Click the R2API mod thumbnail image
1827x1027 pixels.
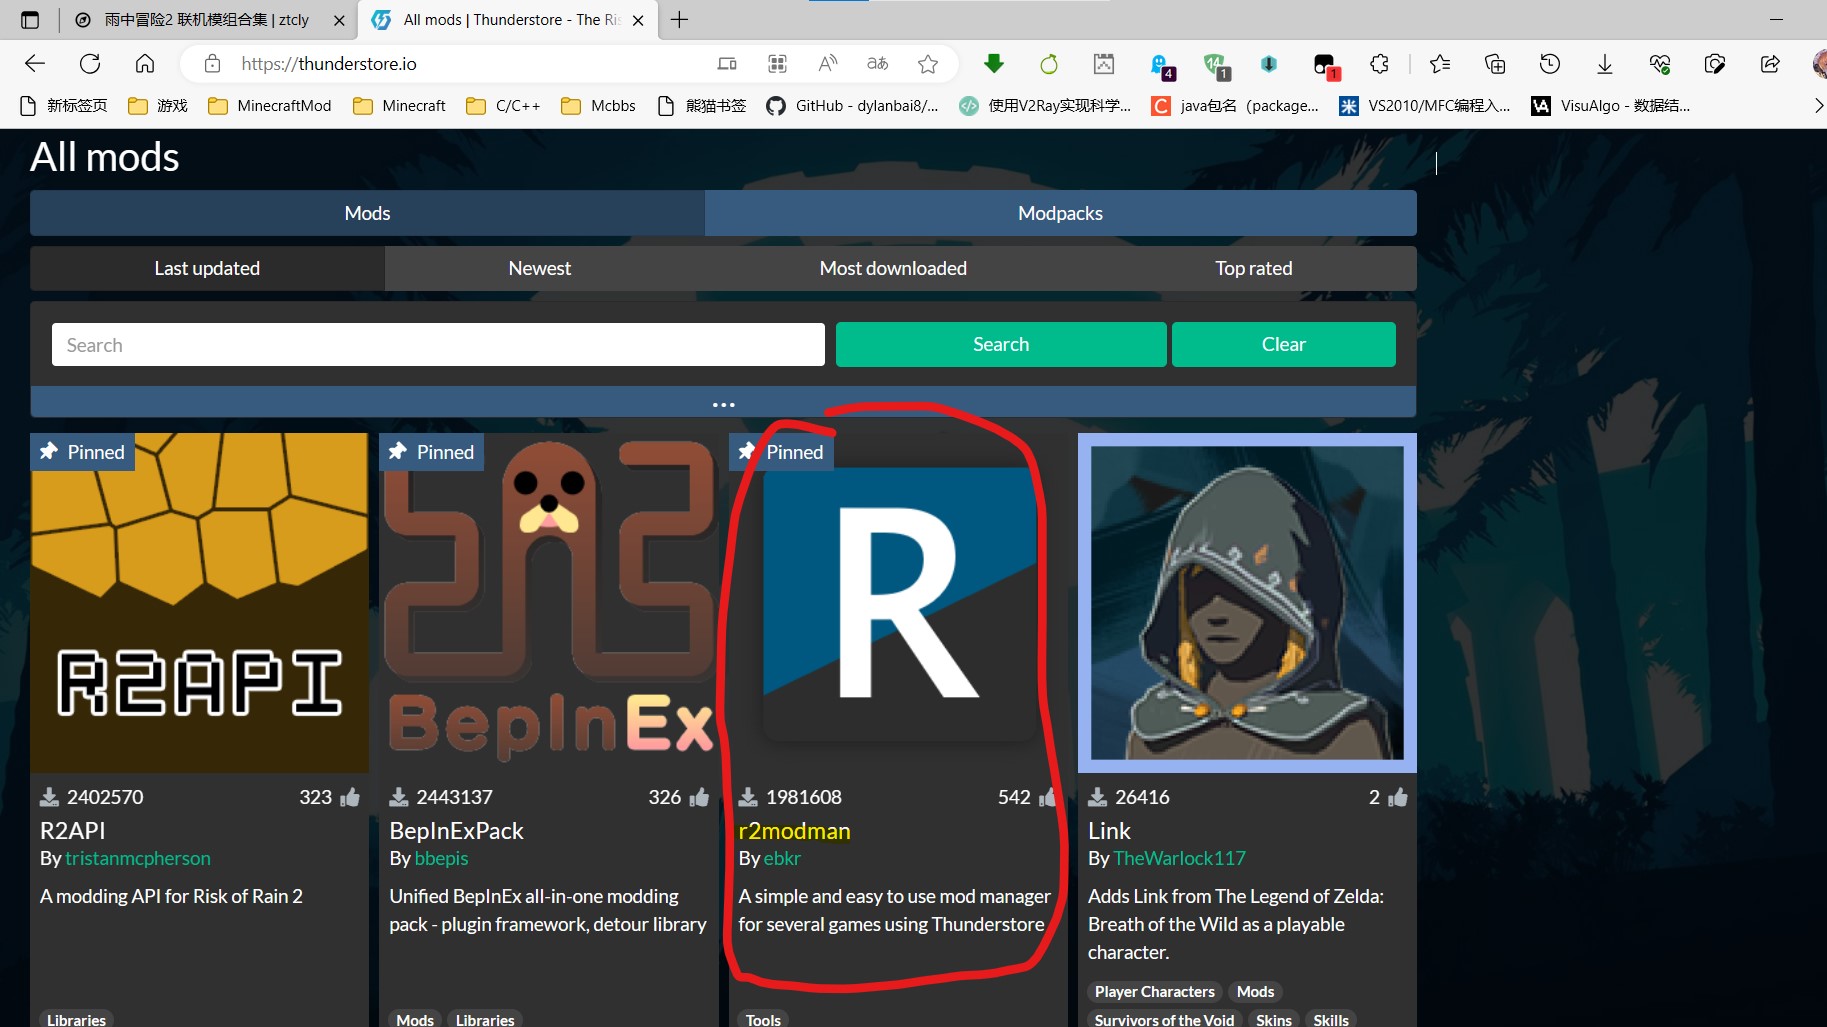click(199, 603)
